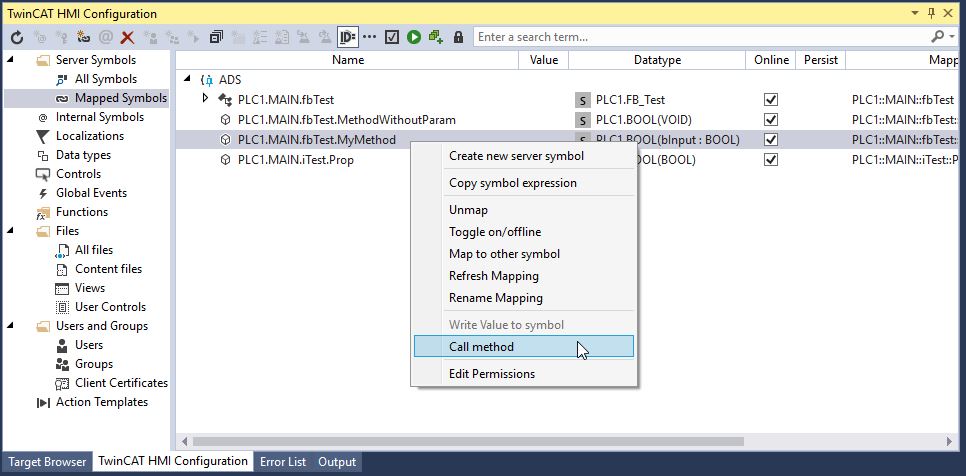Click the padlock toolbar icon

pos(458,38)
